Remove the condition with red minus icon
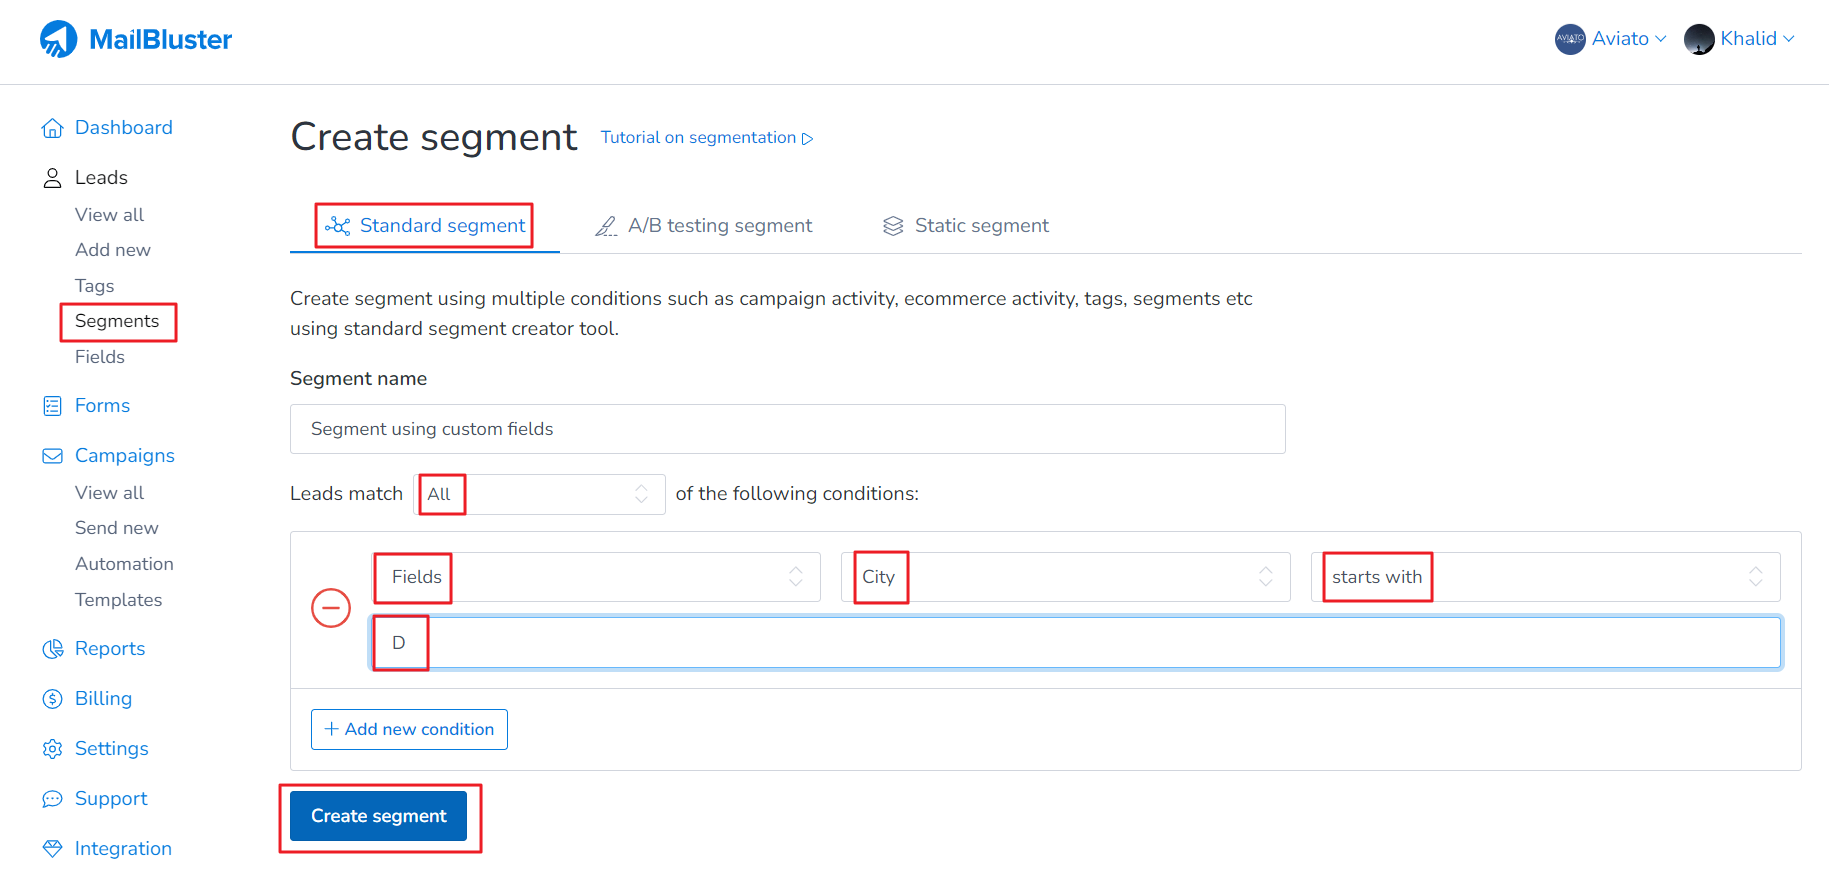This screenshot has width=1829, height=889. coord(331,608)
